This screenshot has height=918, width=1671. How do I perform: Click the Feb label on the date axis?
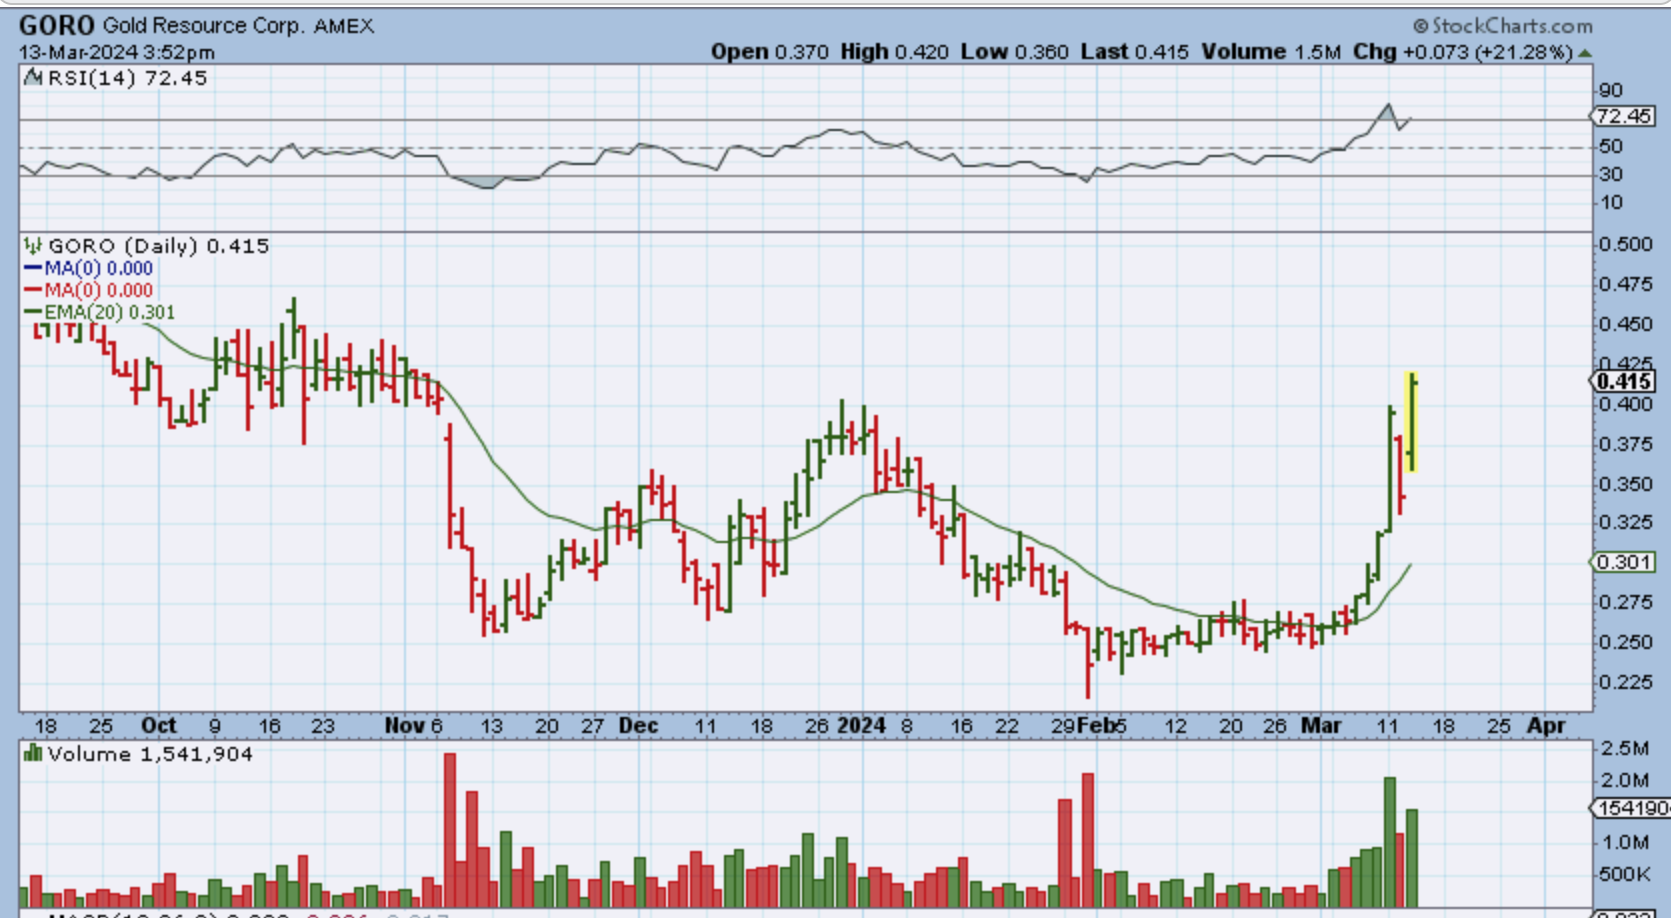[x=1097, y=725]
